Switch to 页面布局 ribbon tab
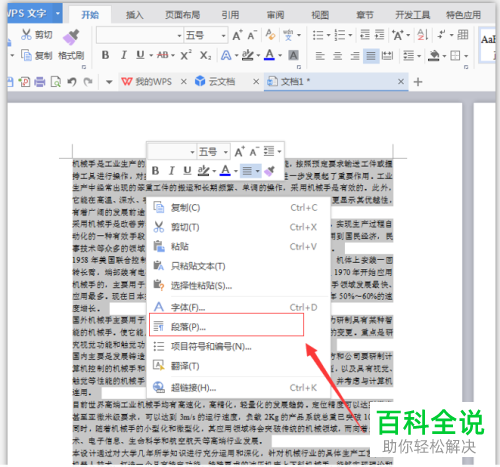This screenshot has height=467, width=500. [182, 15]
